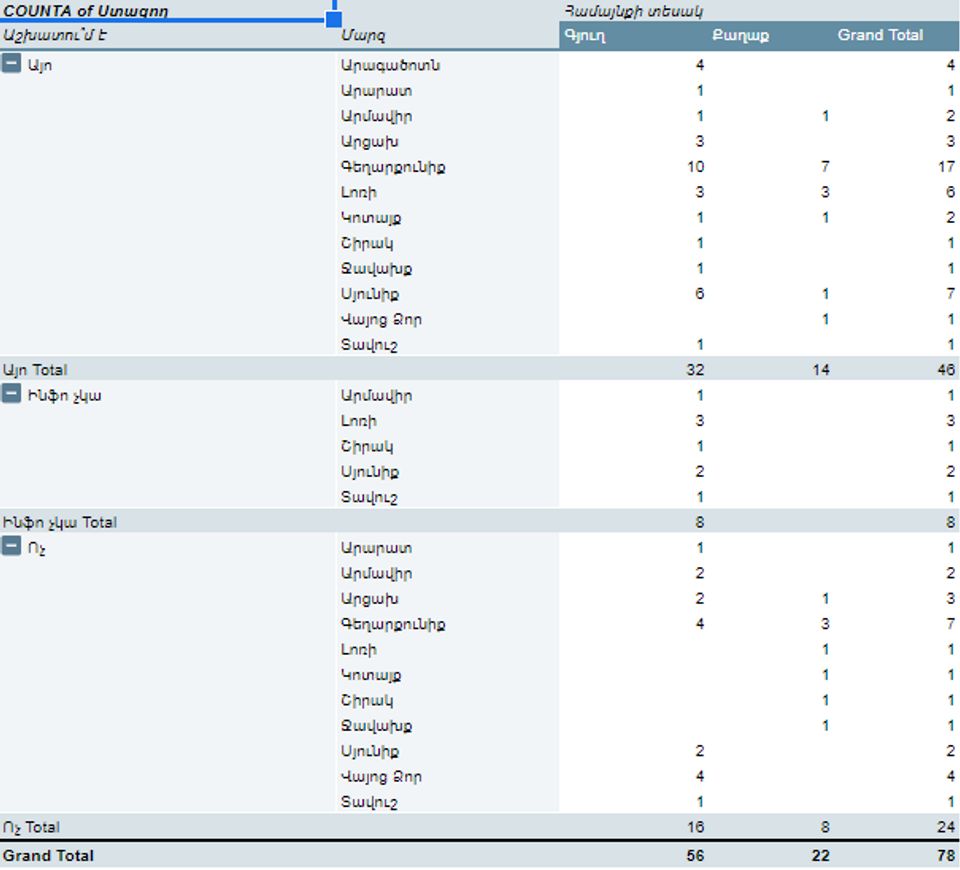
Task: Select Սյունիք row label in Այո group
Action: (x=369, y=294)
